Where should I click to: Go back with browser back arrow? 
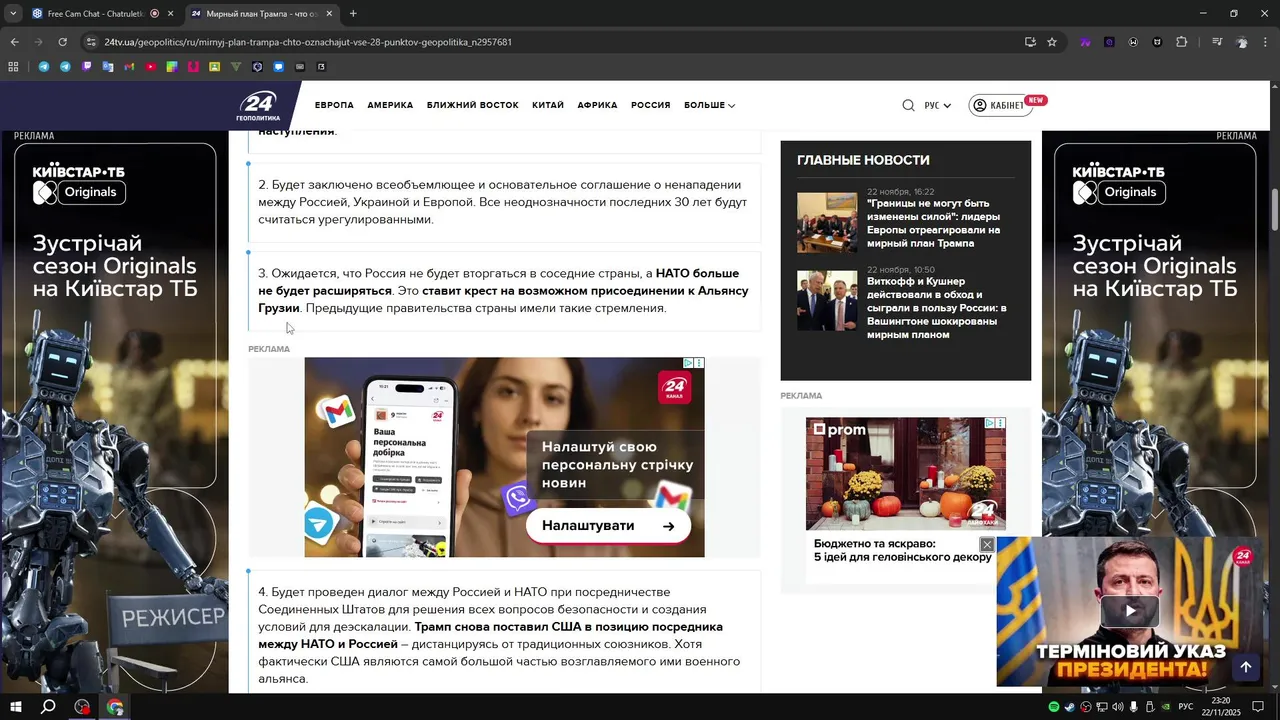tap(14, 42)
